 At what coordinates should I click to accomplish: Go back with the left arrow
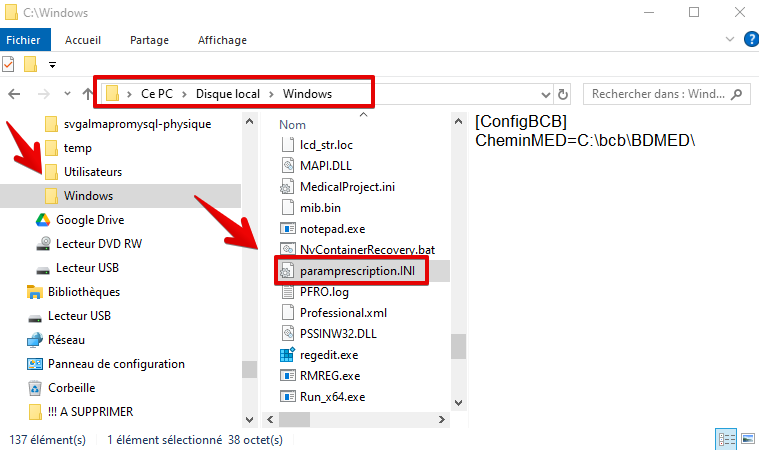pyautogui.click(x=15, y=94)
